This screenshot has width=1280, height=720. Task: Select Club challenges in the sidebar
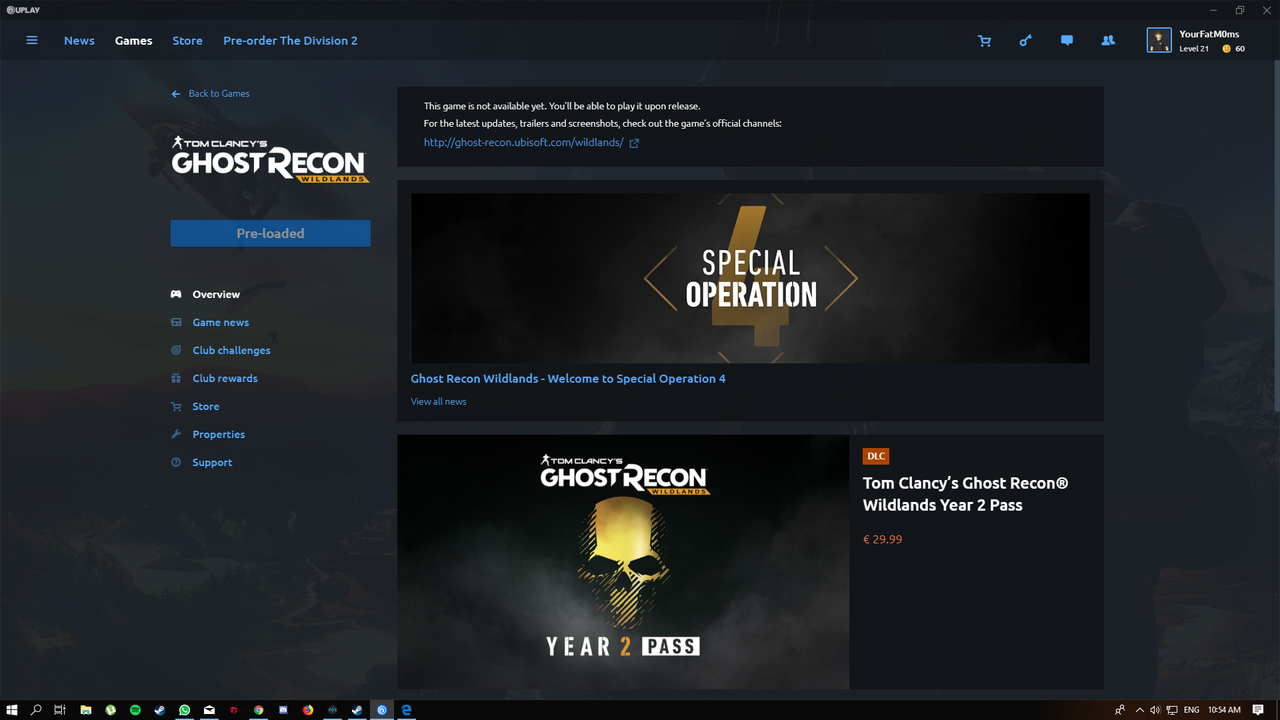(x=231, y=350)
